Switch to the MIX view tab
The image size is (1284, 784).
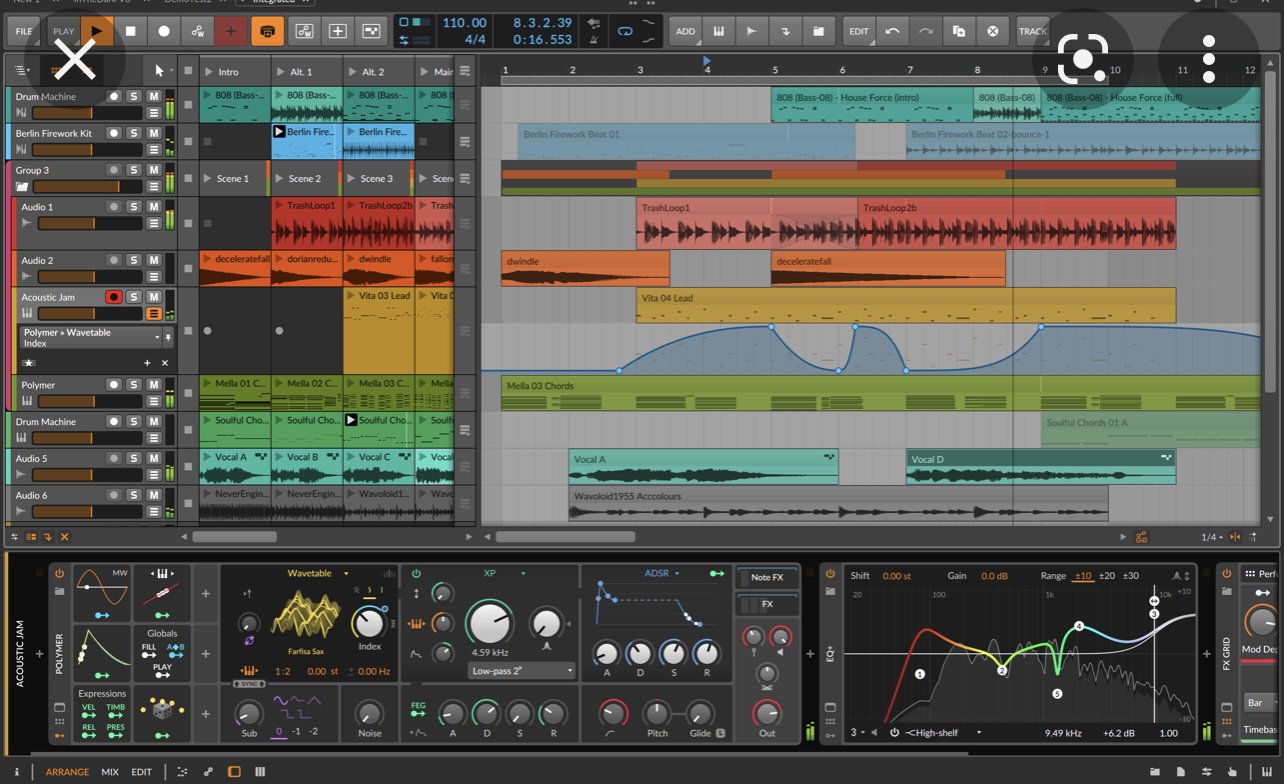(x=110, y=772)
